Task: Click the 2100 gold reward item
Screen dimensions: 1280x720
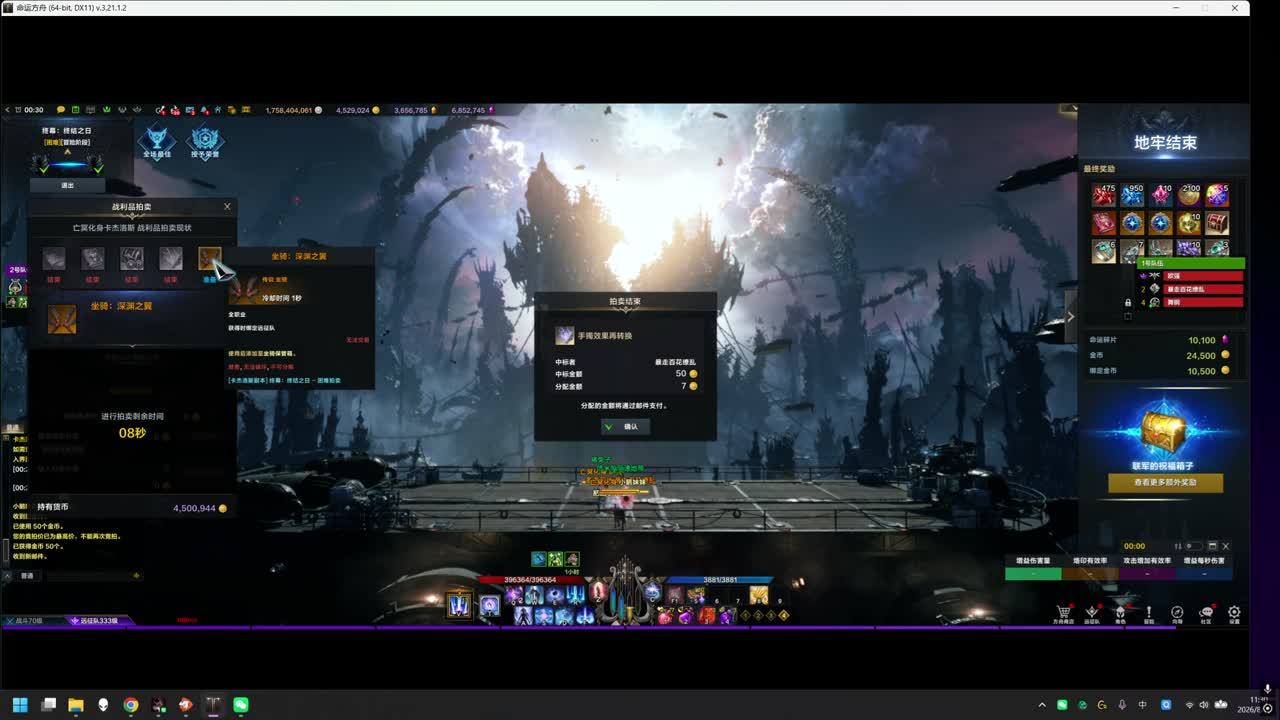Action: point(1189,195)
